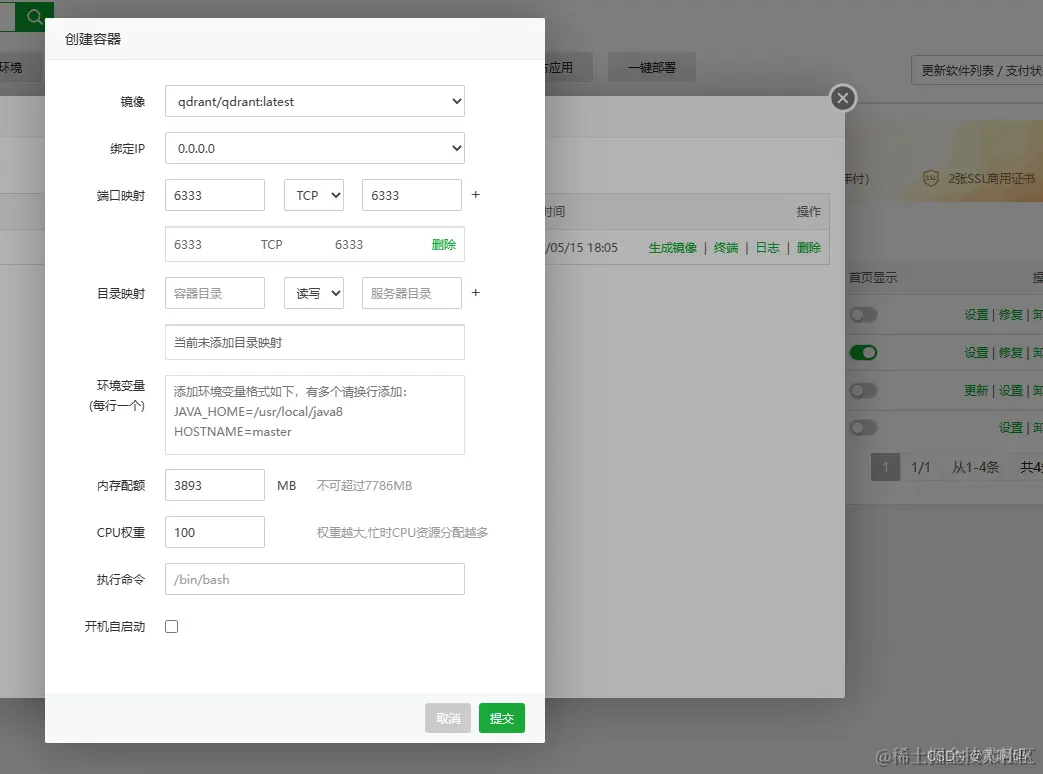This screenshot has height=774, width=1043.
Task: Enable the 开机自启动 checkbox
Action: [172, 626]
